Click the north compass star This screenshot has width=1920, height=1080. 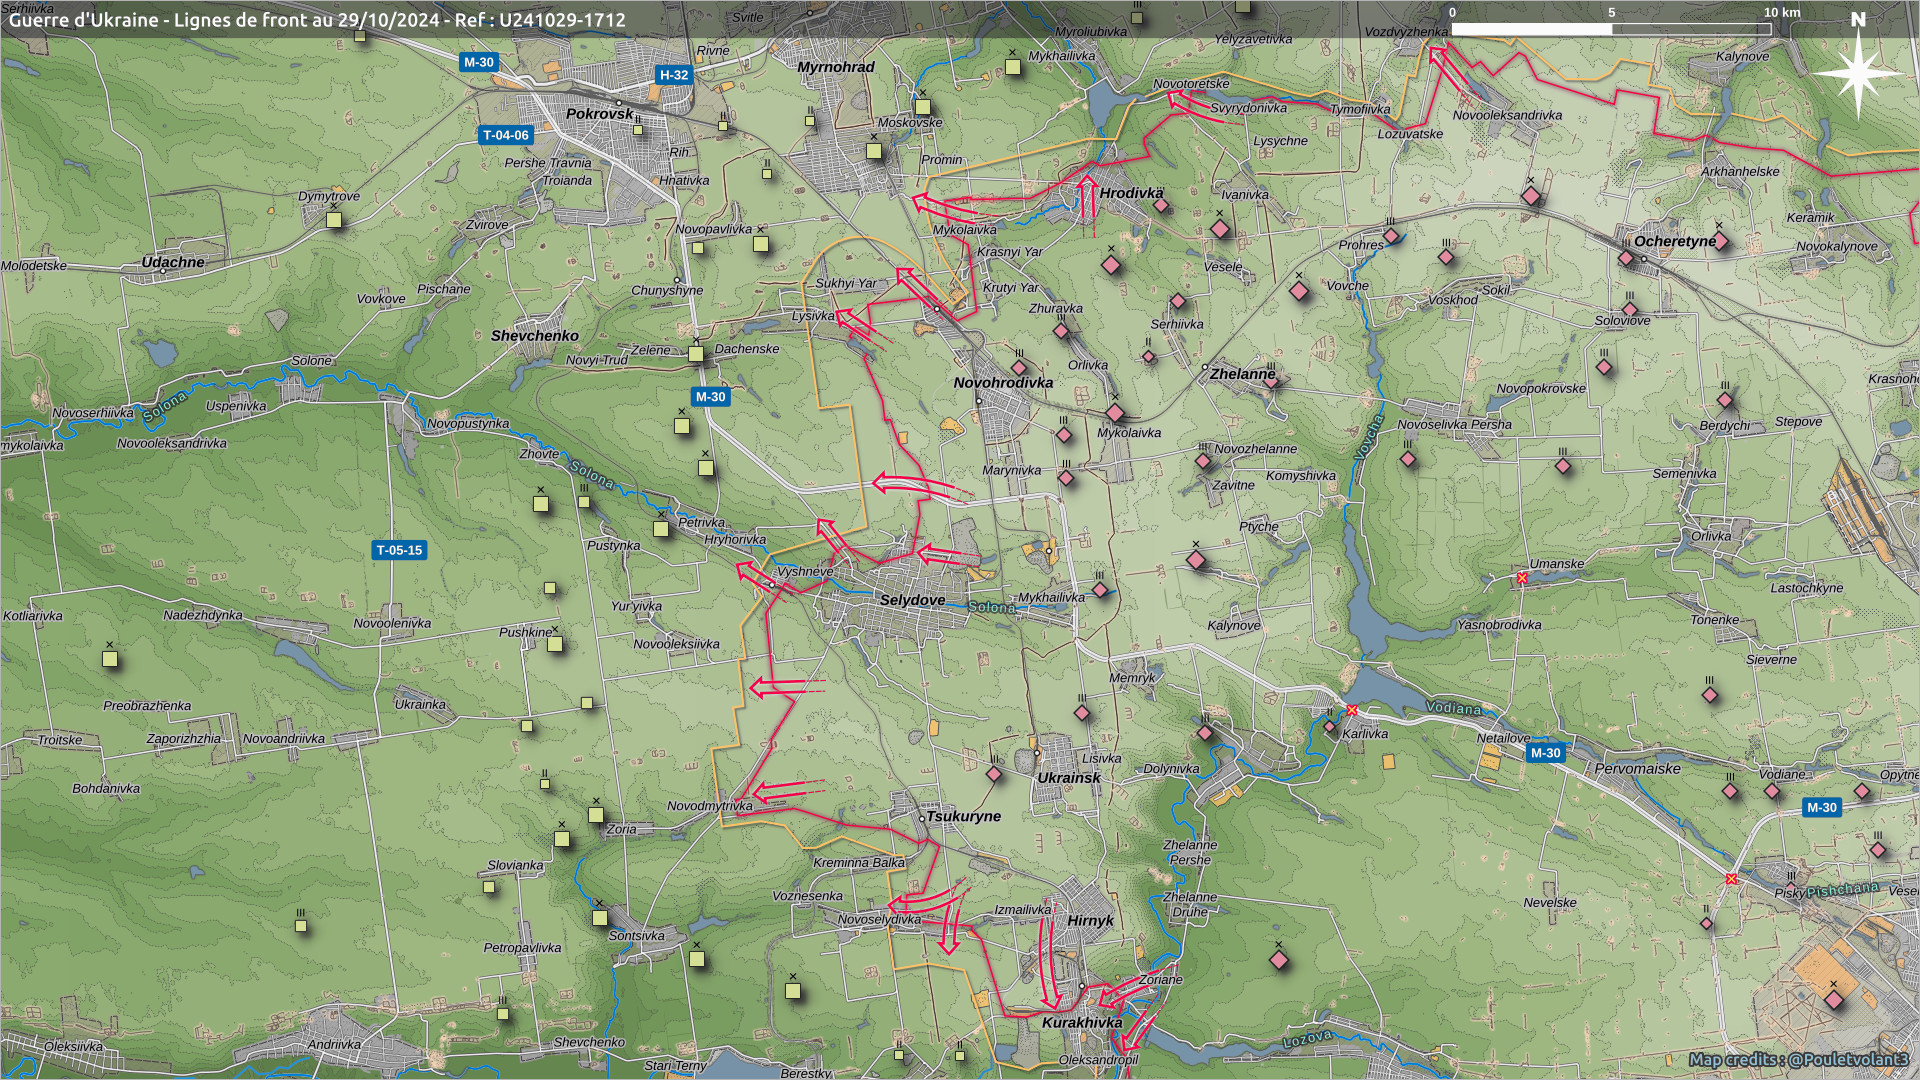coord(1857,72)
